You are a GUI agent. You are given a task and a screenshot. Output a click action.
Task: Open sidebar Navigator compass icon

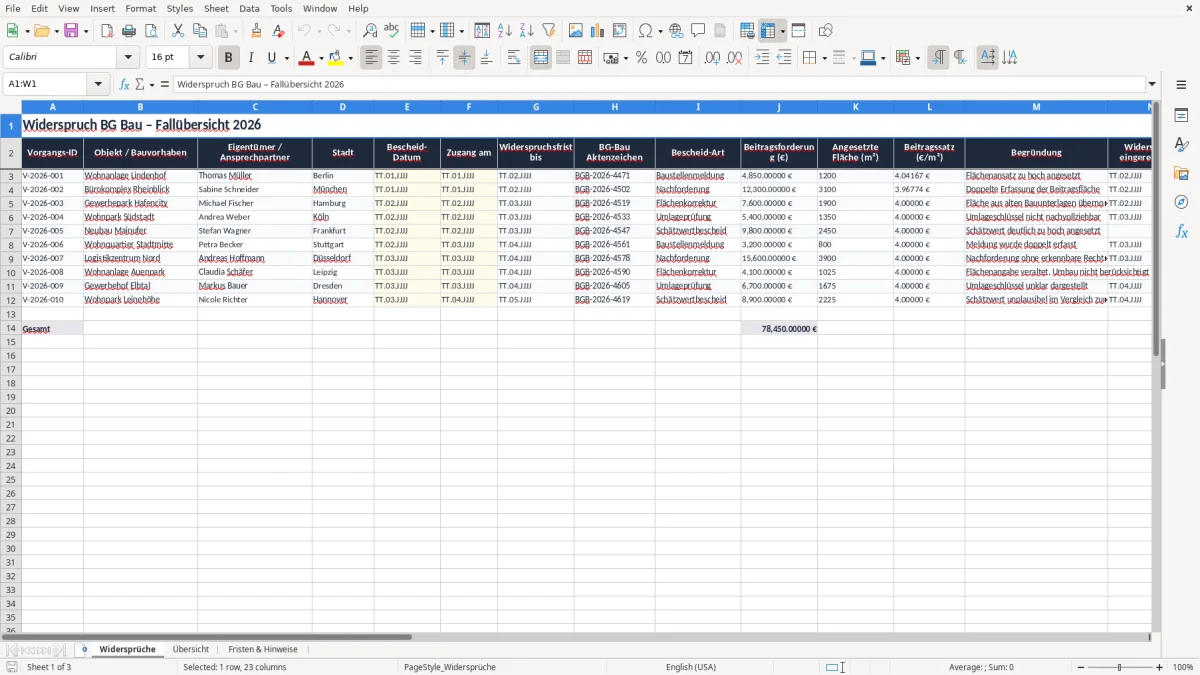pos(1181,202)
